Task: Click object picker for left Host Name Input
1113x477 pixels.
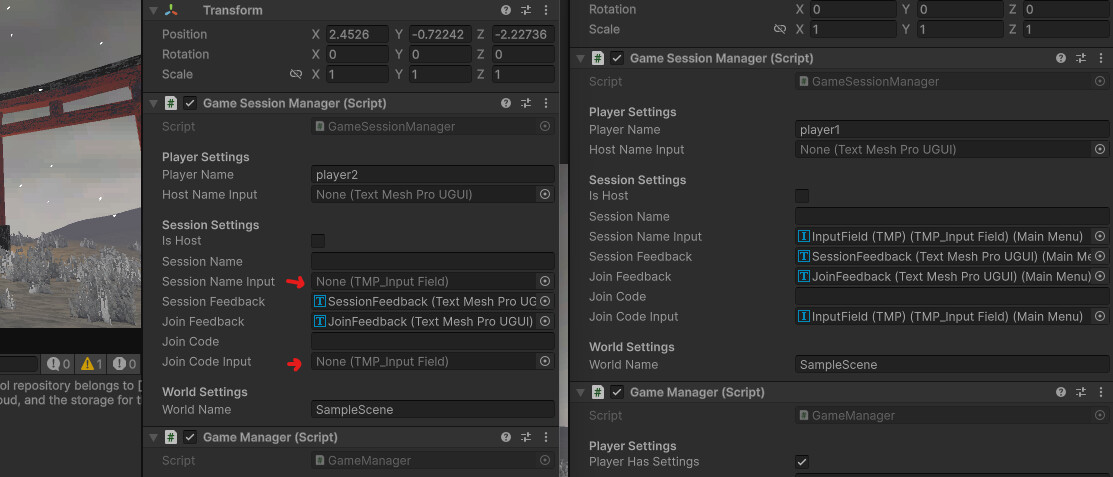Action: [545, 194]
